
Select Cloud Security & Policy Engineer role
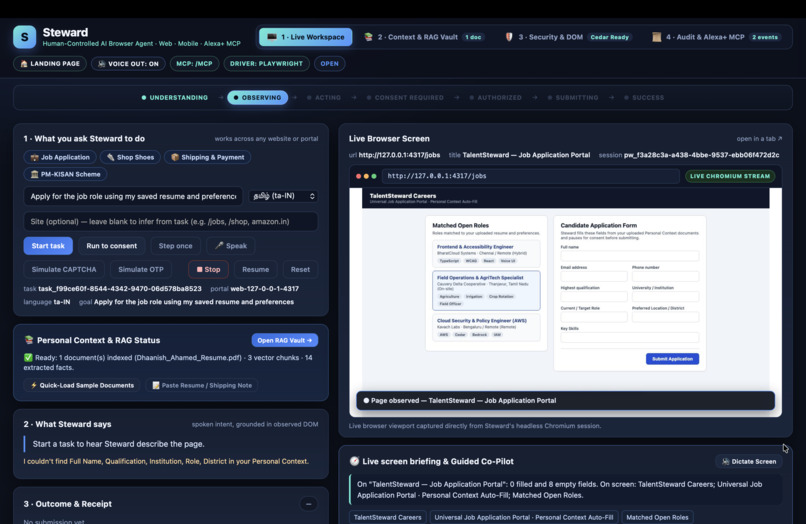pos(486,328)
